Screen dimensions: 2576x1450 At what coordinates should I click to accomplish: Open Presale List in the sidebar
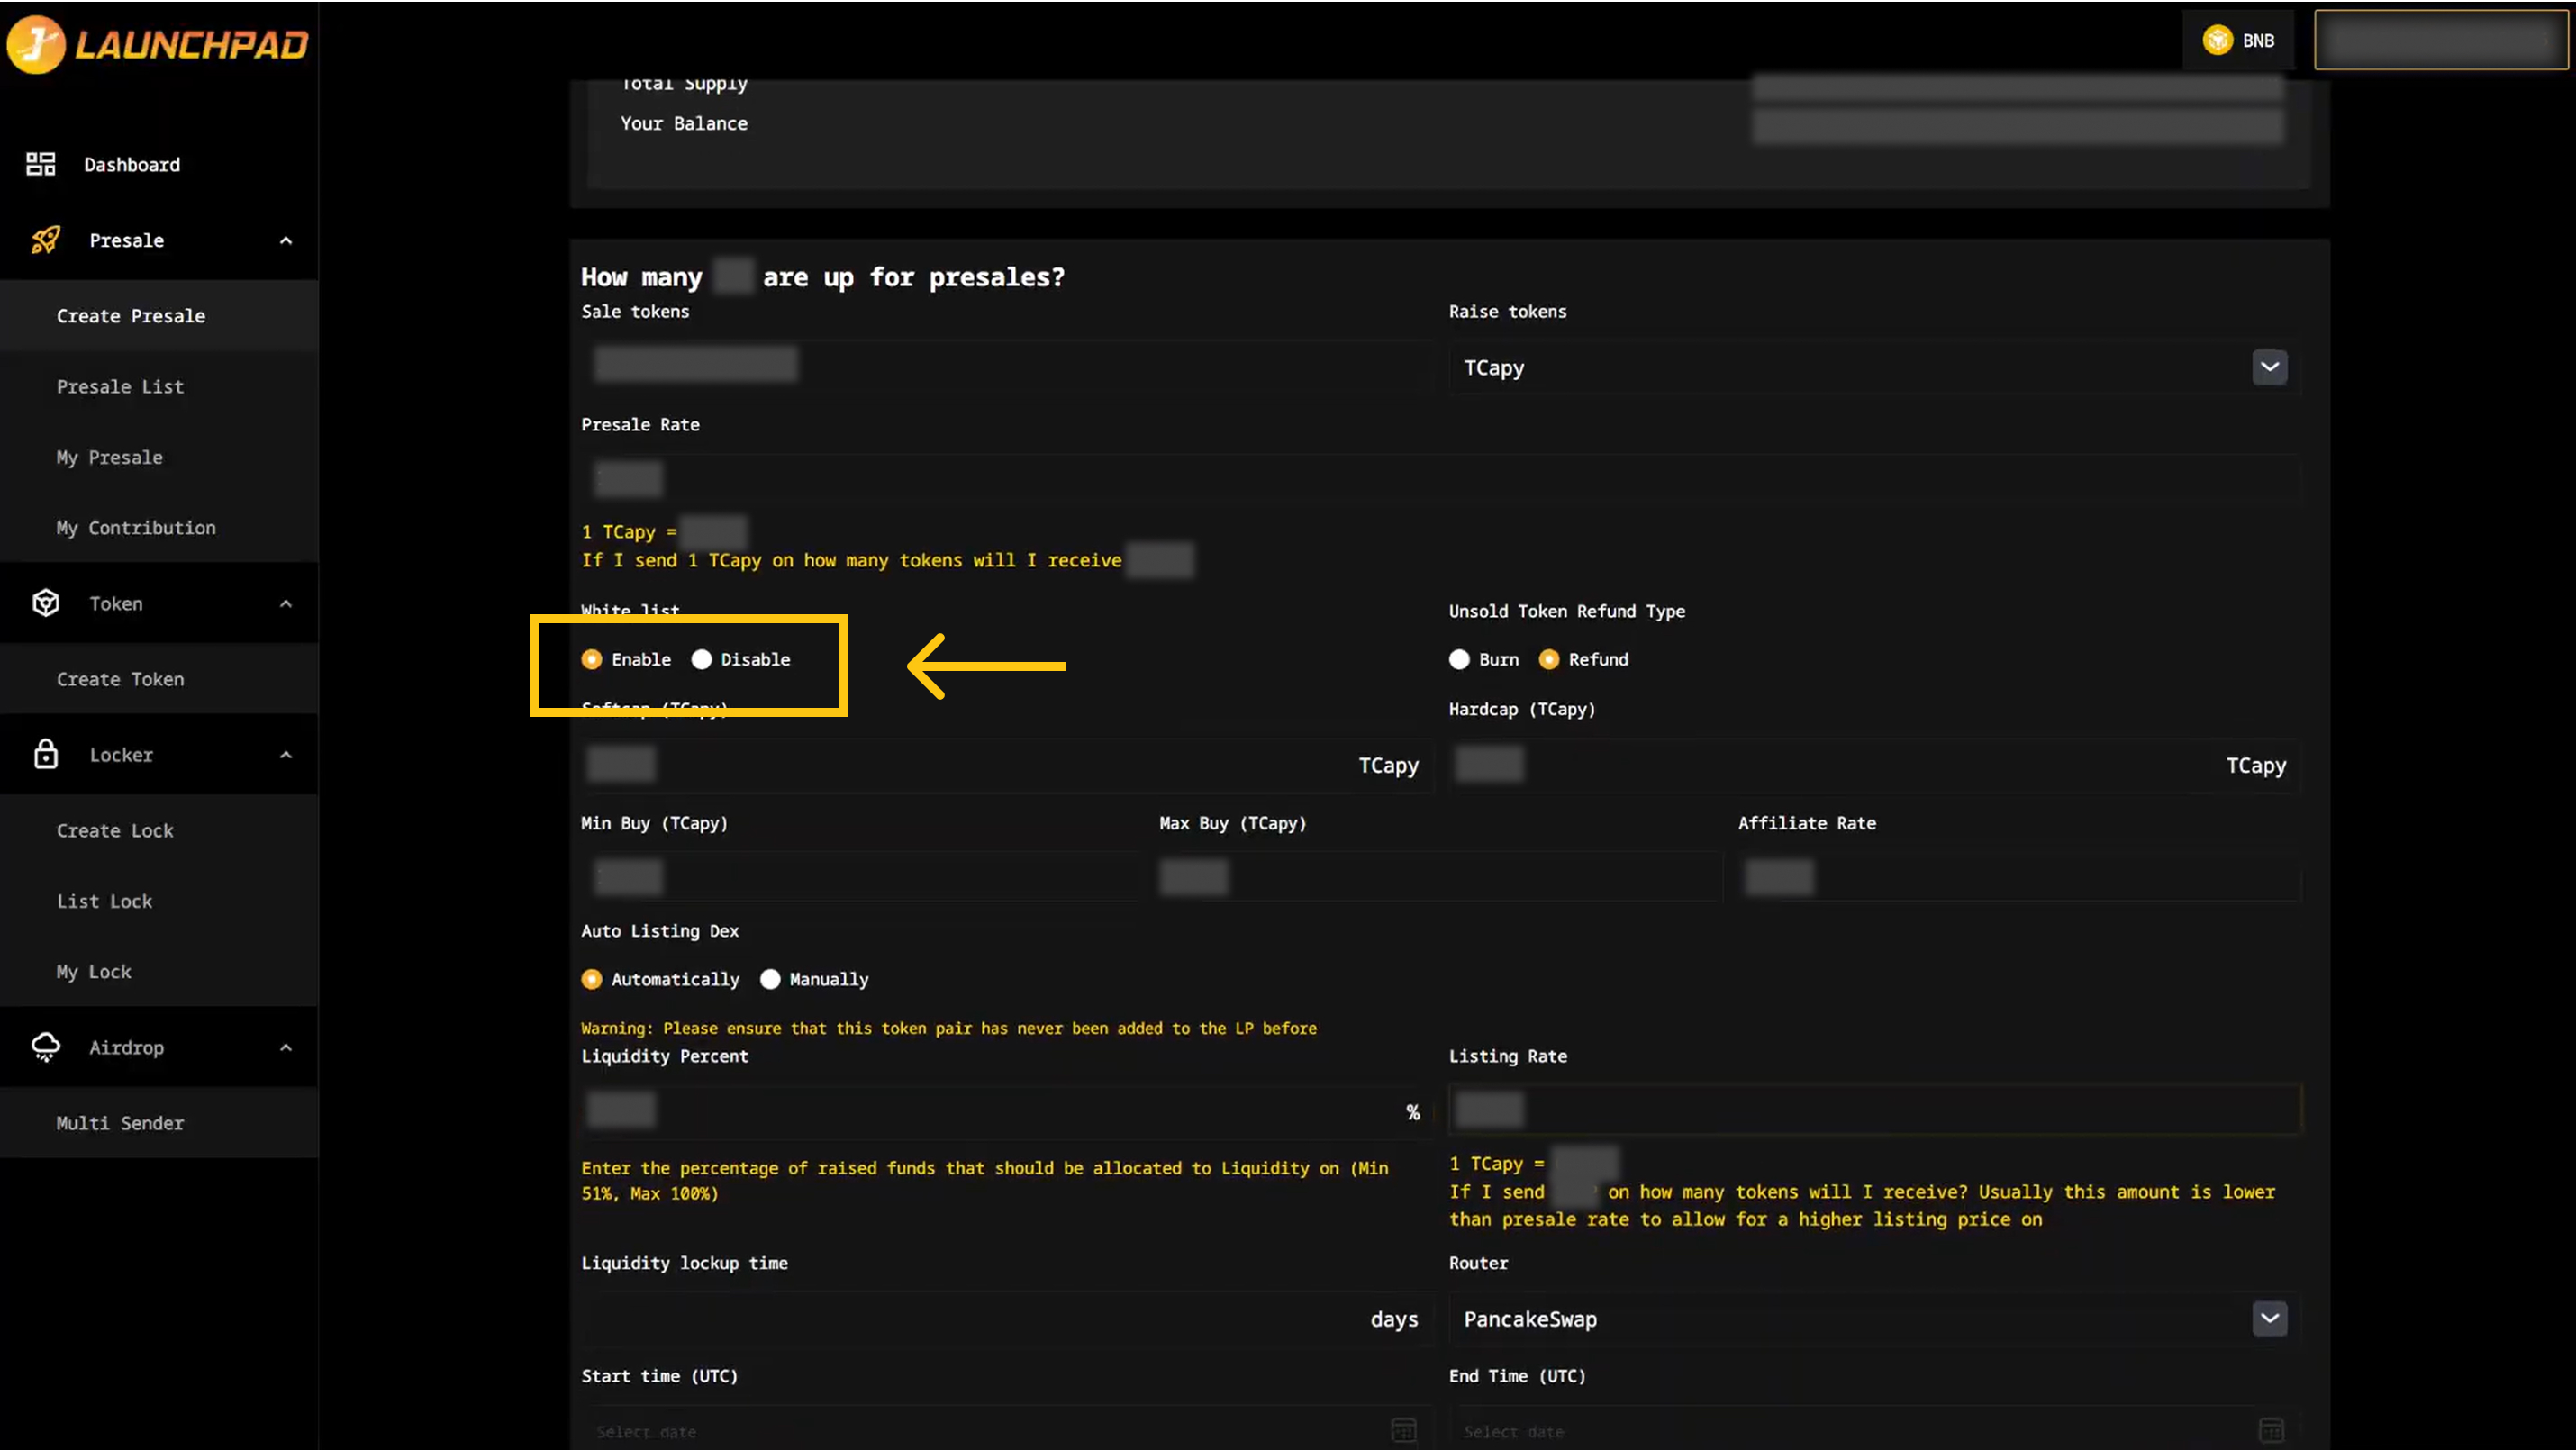tap(120, 386)
